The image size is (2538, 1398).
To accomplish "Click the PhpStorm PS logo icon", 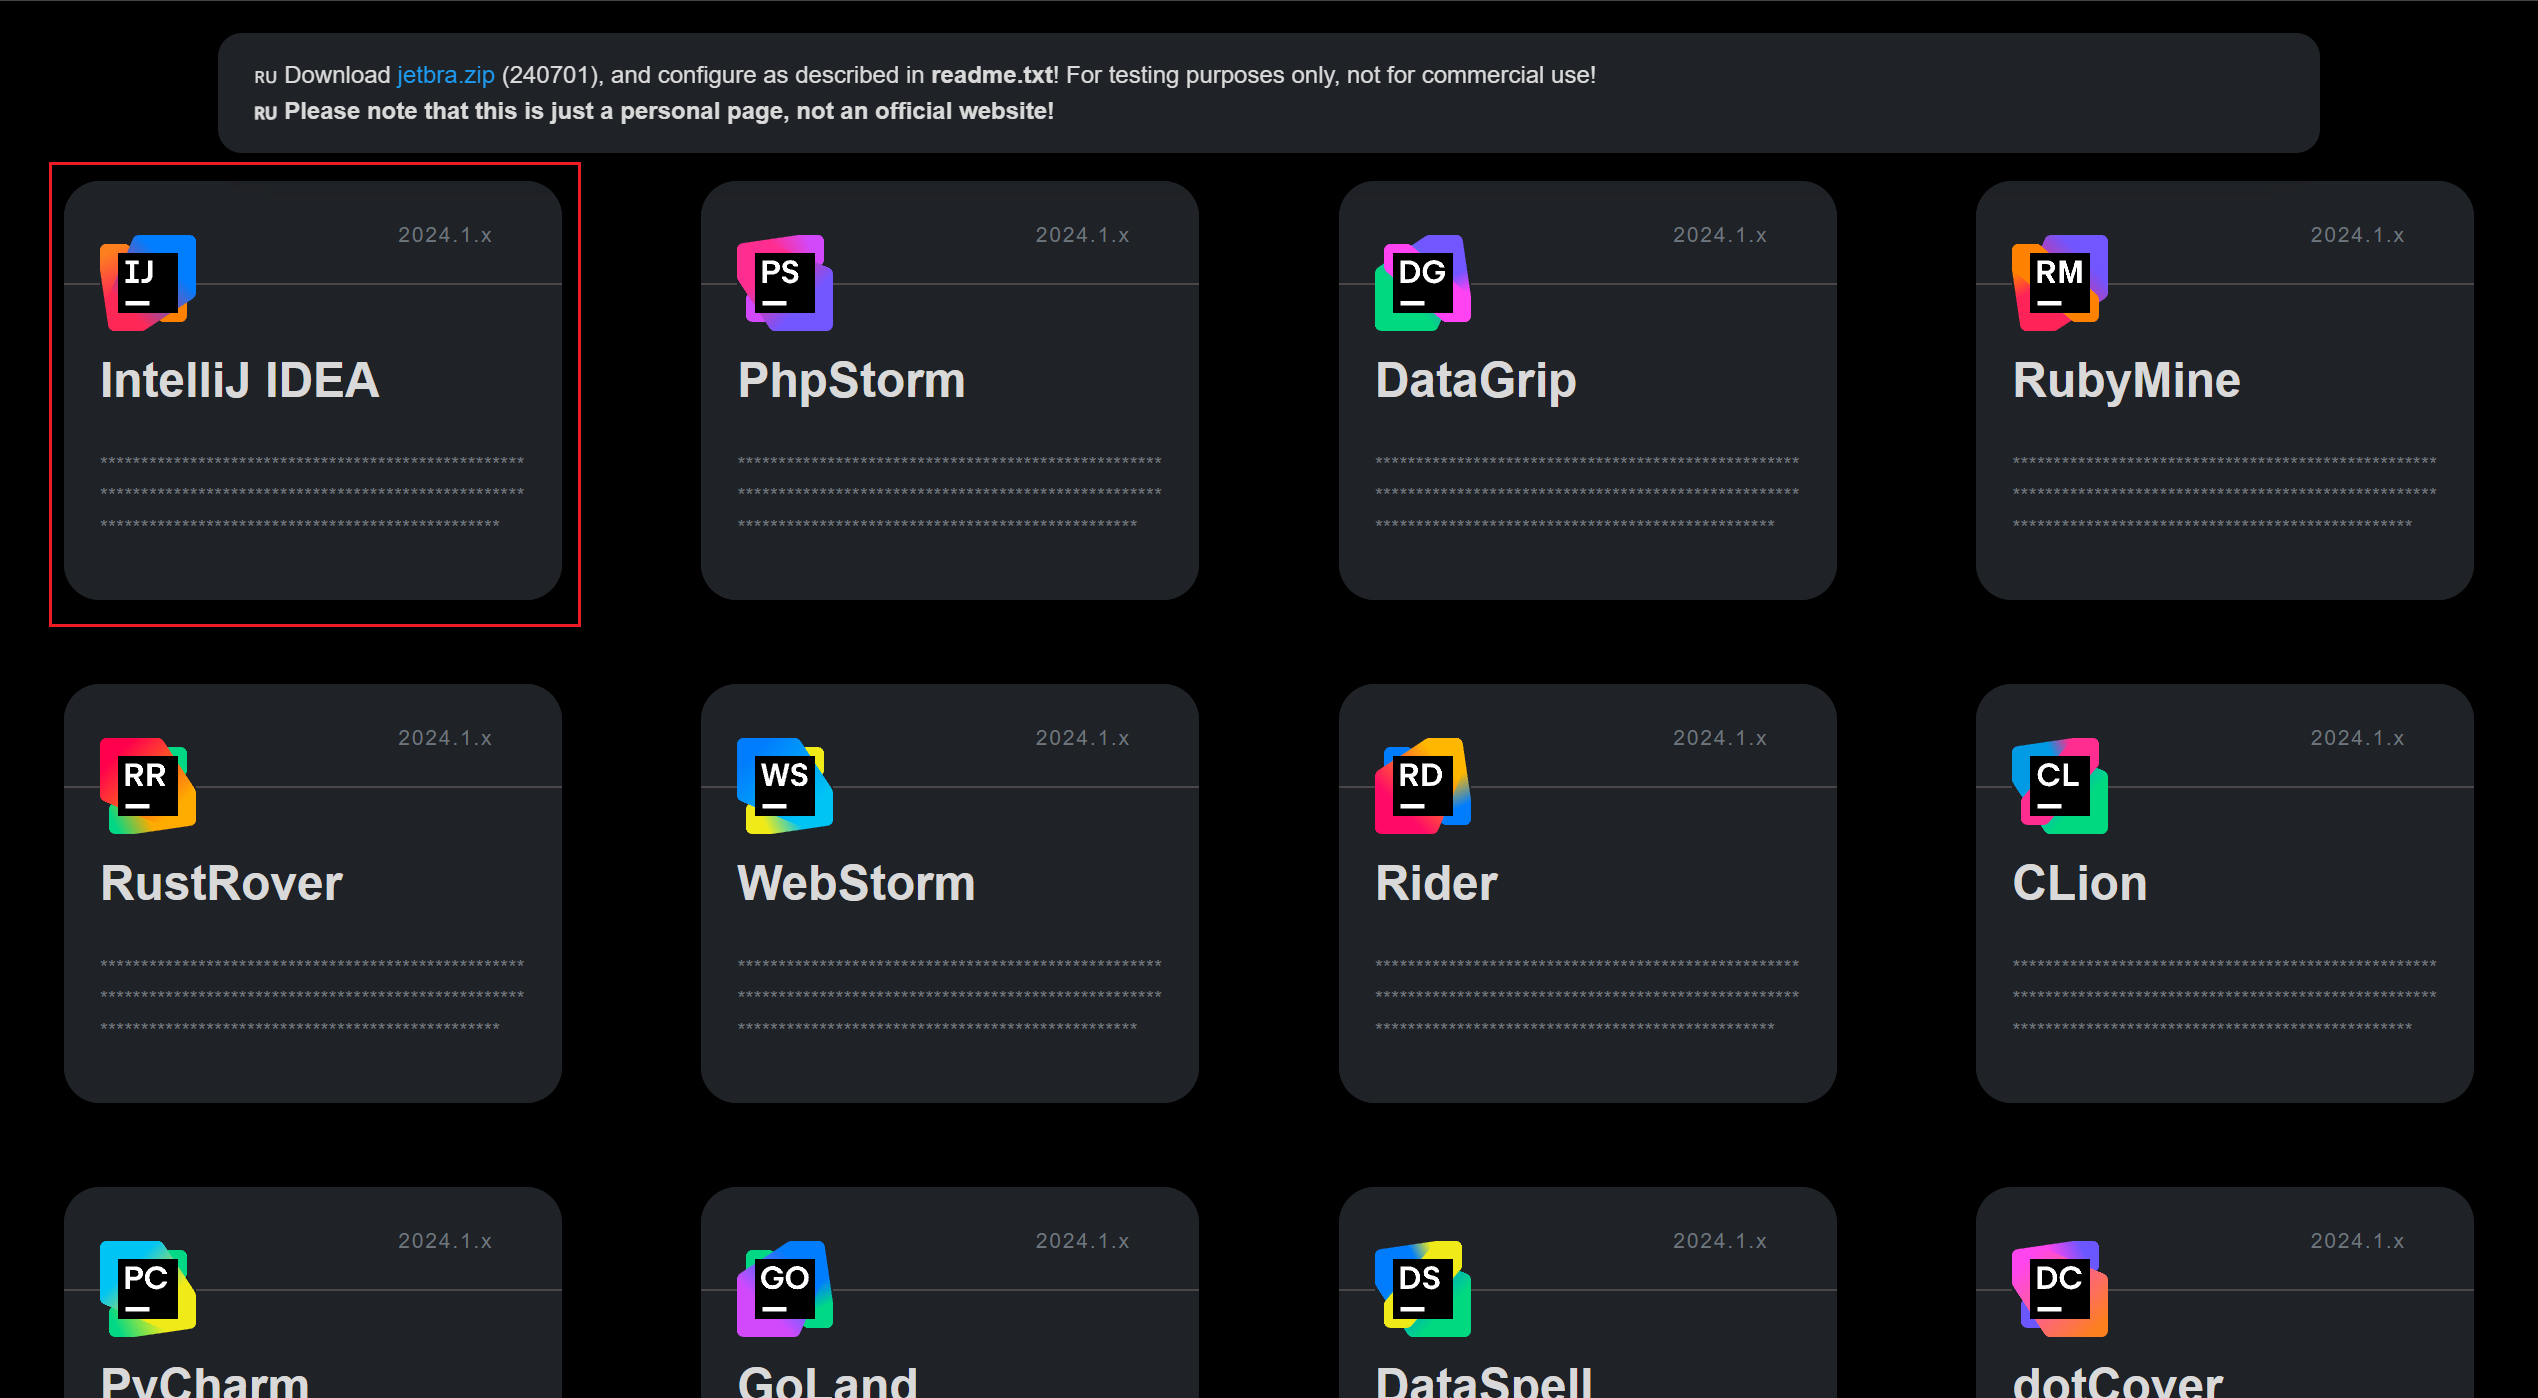I will 785,283.
